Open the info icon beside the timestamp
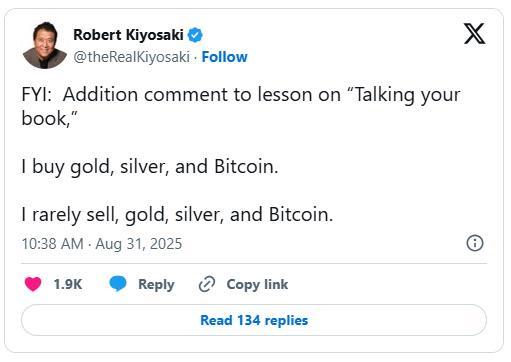Image resolution: width=511 pixels, height=362 pixels. click(475, 243)
